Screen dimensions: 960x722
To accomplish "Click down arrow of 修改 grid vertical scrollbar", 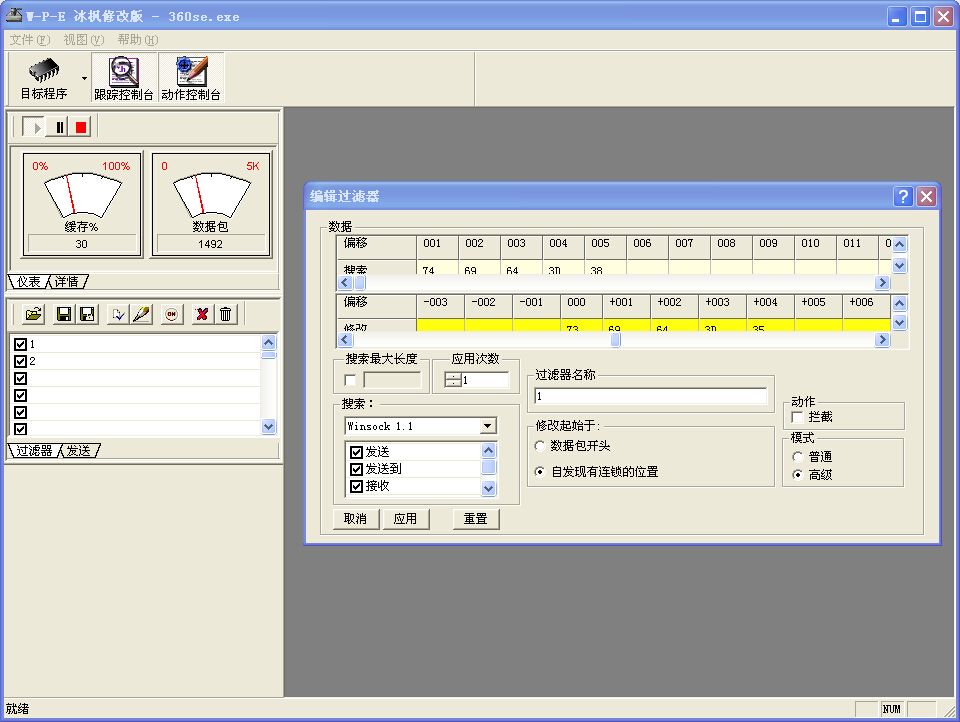I will tap(899, 323).
